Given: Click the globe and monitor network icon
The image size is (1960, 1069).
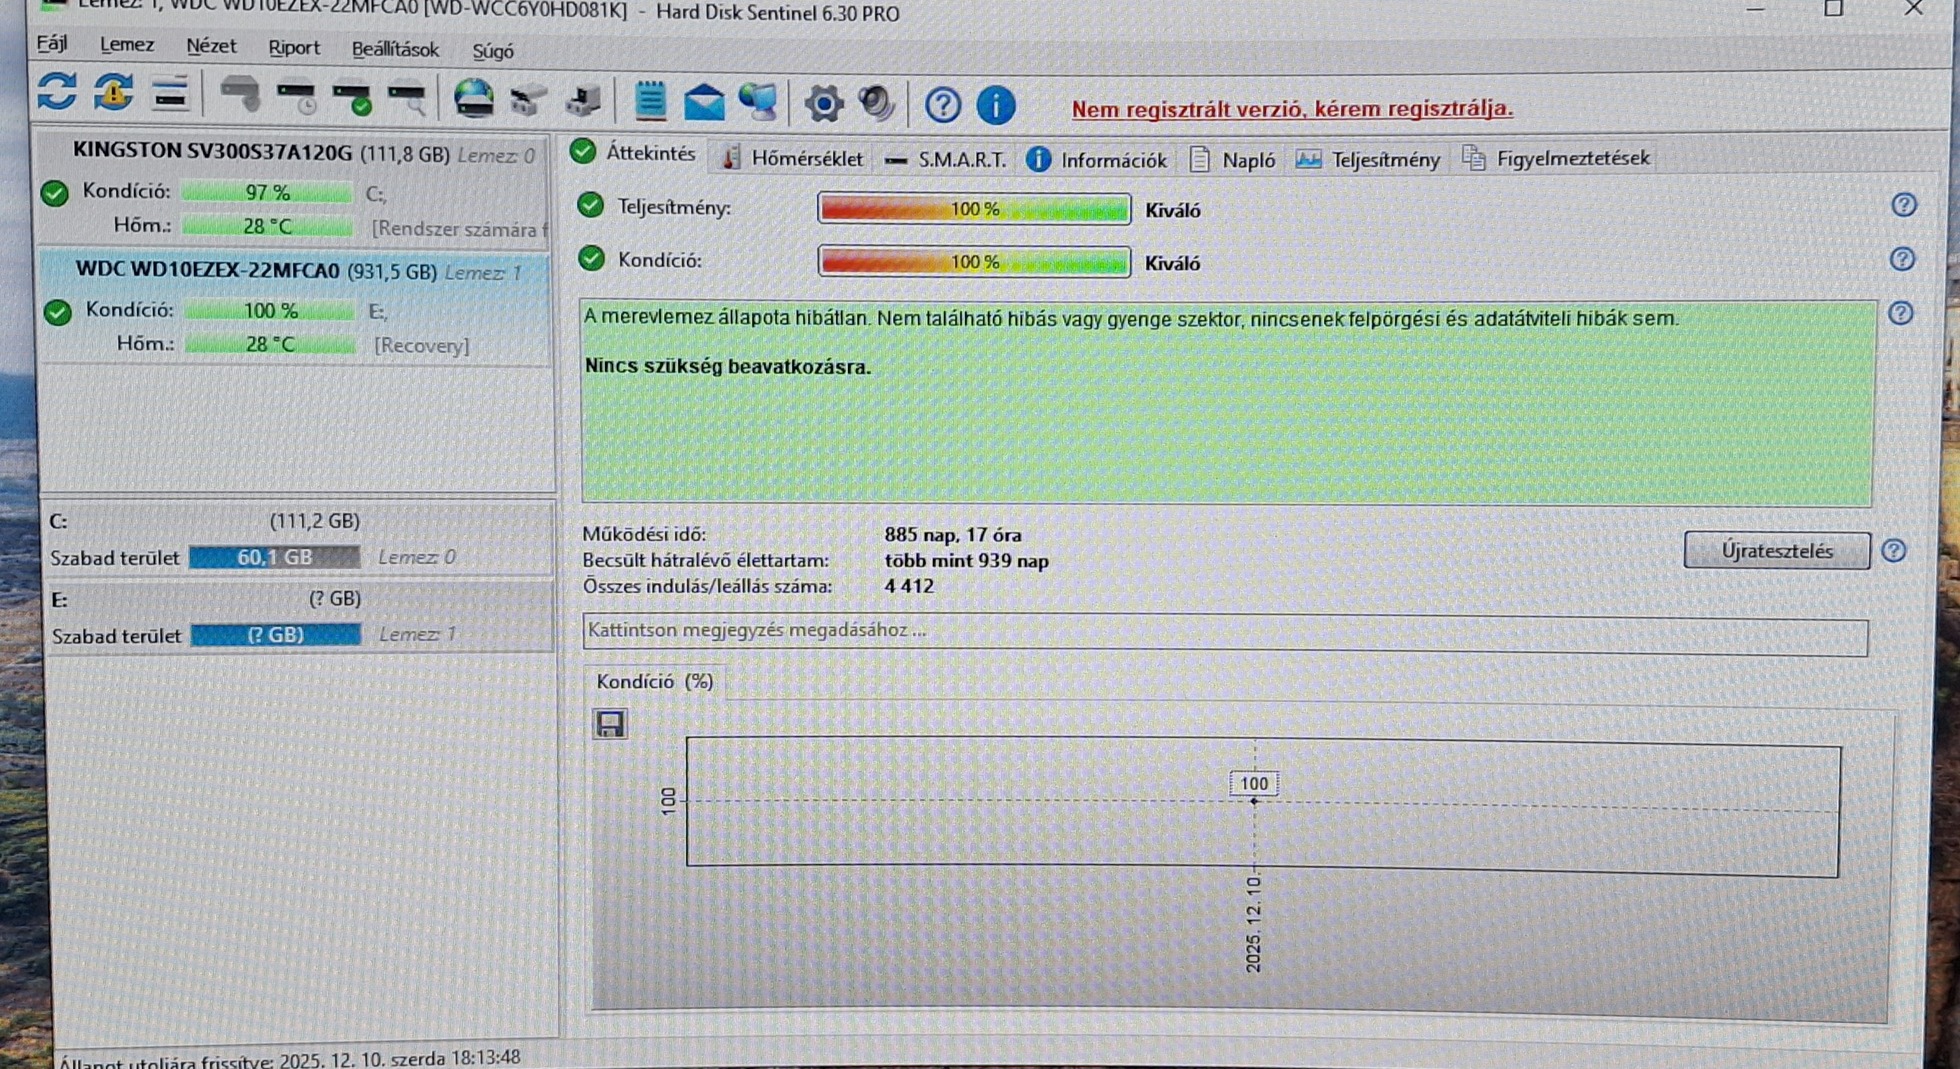Looking at the screenshot, I should (758, 102).
